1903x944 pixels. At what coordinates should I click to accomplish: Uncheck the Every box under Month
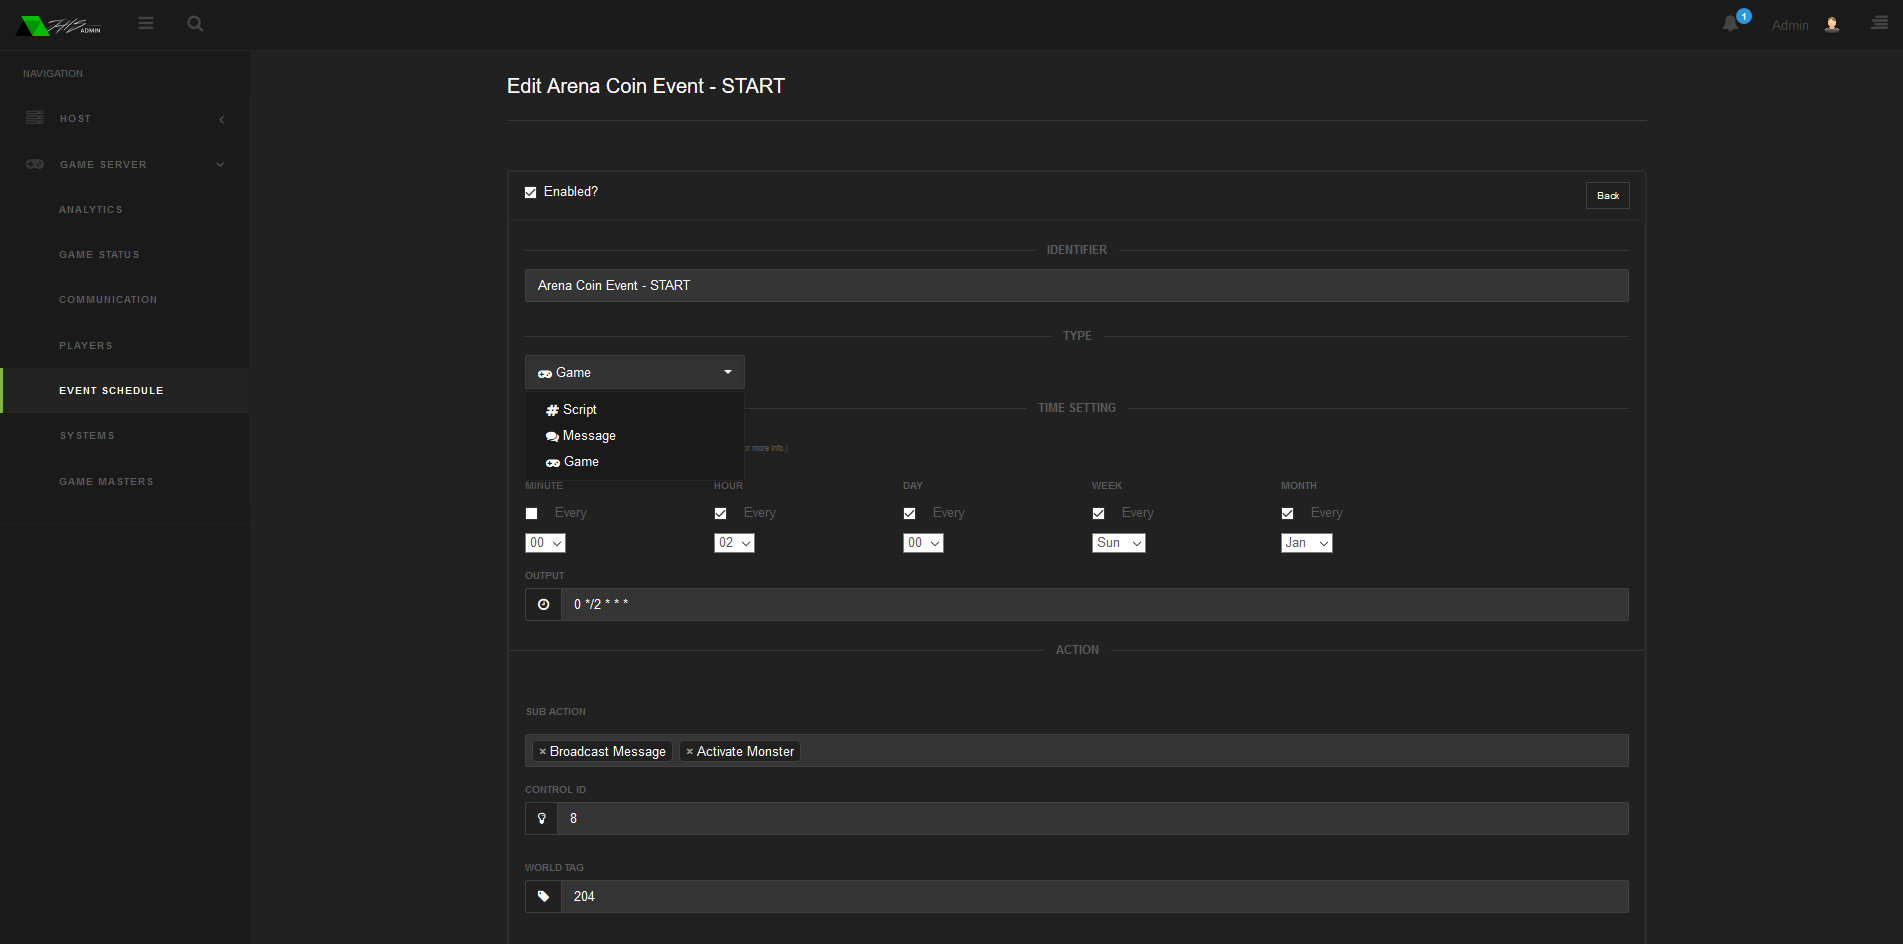(x=1288, y=513)
